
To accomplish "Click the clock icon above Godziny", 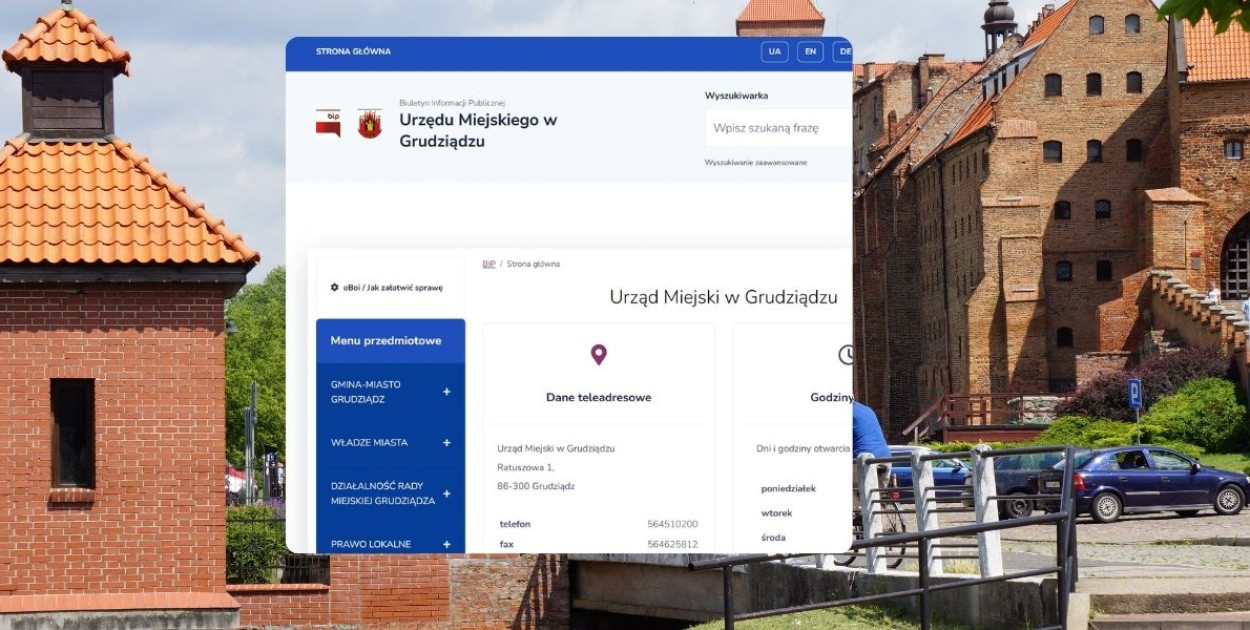I will (846, 354).
